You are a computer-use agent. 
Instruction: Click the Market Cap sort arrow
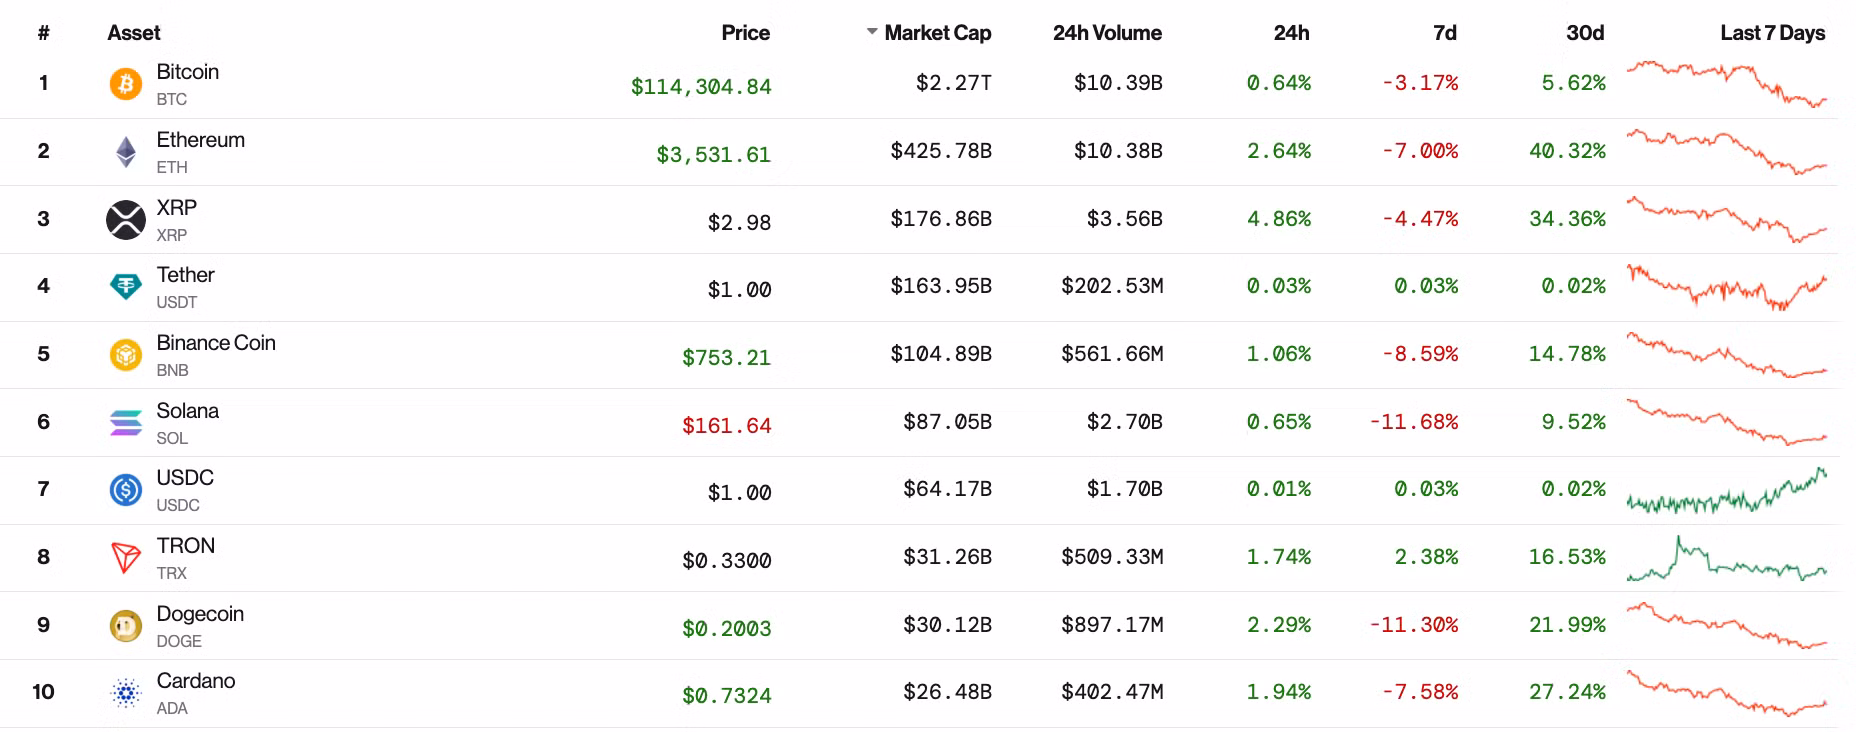[872, 32]
